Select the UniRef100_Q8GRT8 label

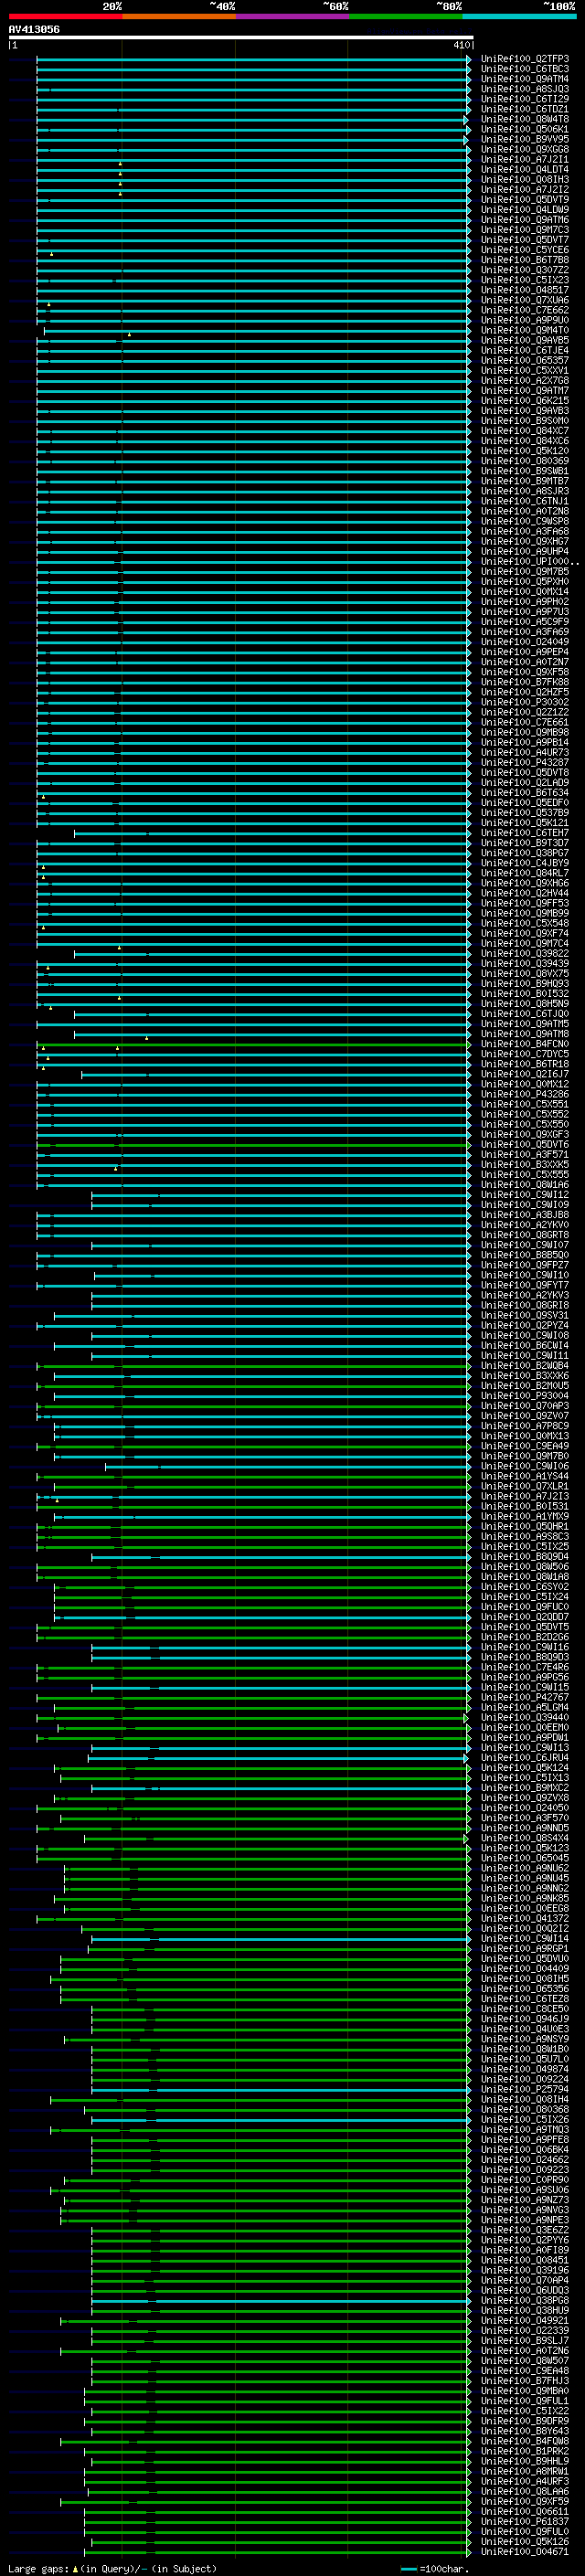point(525,1235)
